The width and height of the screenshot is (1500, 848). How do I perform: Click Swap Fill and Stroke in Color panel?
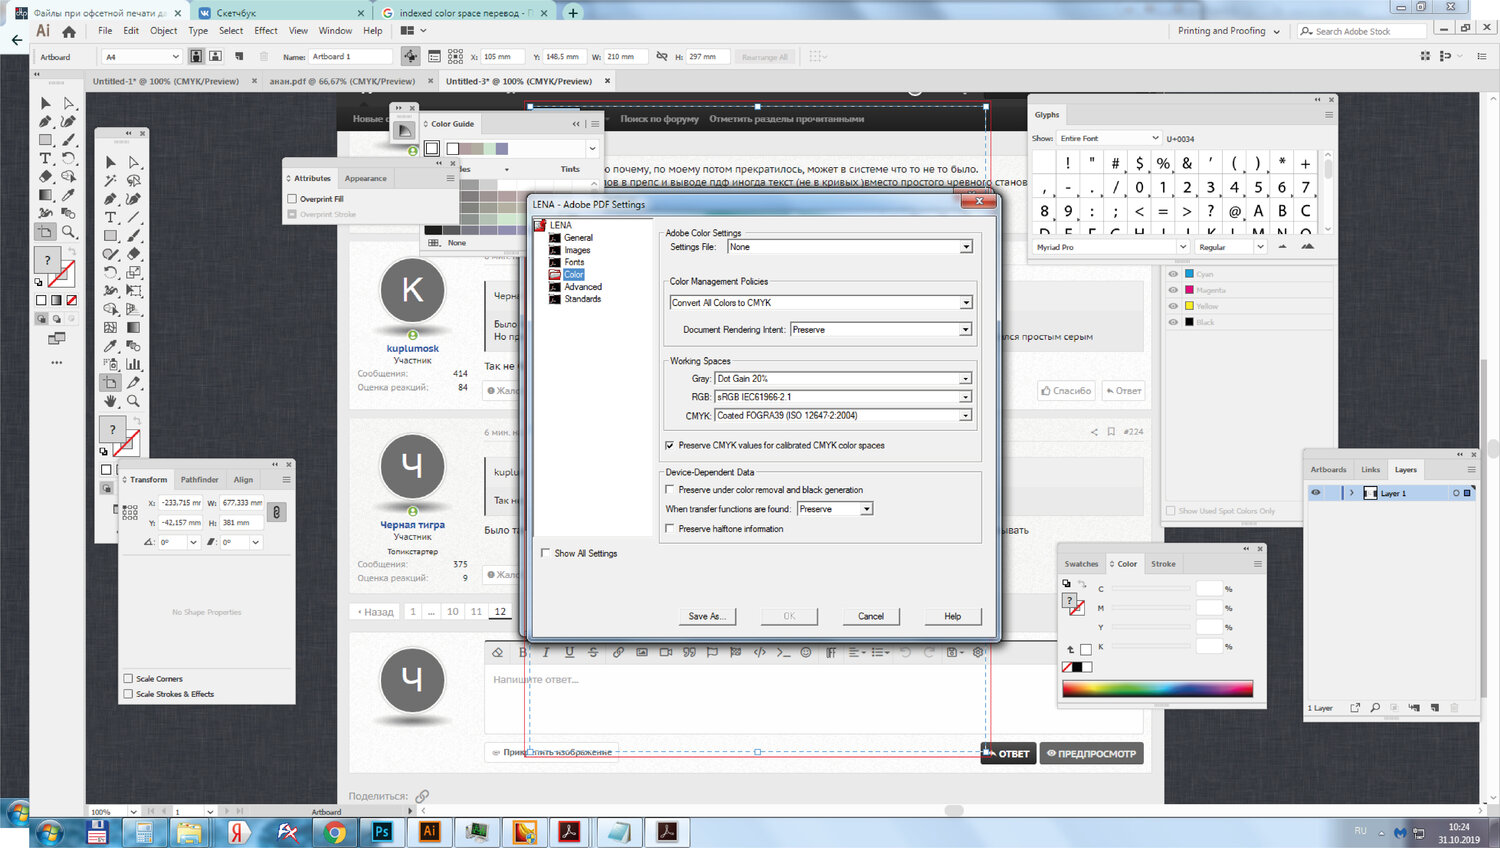click(x=1082, y=584)
